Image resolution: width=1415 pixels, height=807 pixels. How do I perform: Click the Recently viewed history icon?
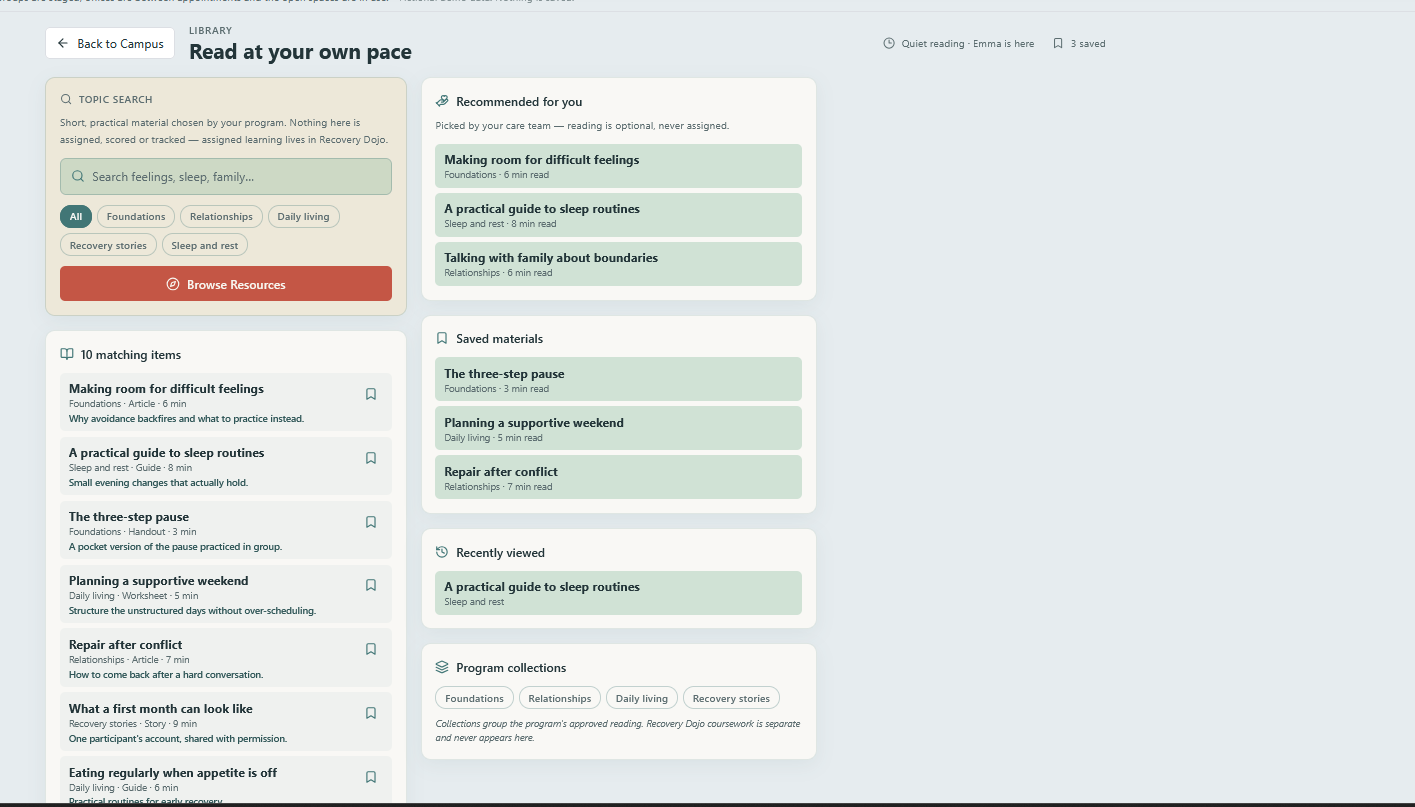click(x=442, y=552)
